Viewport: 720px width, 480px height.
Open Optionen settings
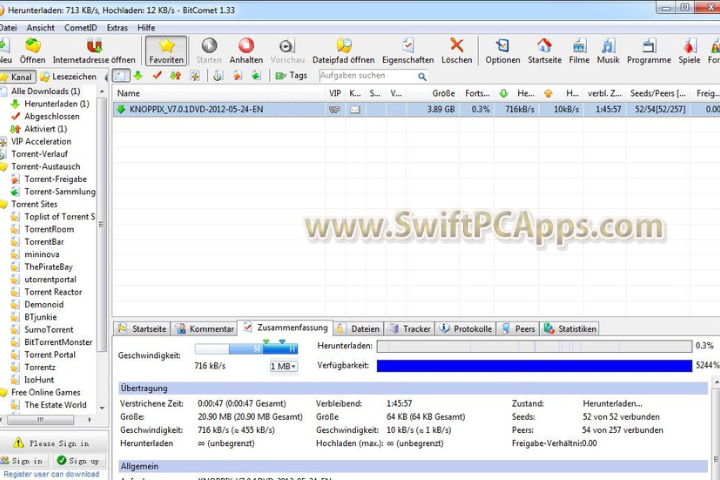click(x=503, y=51)
